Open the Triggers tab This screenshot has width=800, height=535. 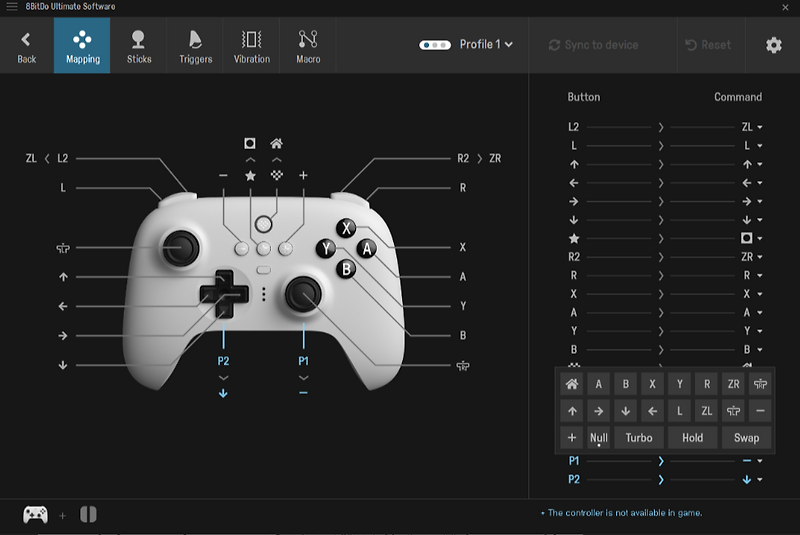[195, 46]
